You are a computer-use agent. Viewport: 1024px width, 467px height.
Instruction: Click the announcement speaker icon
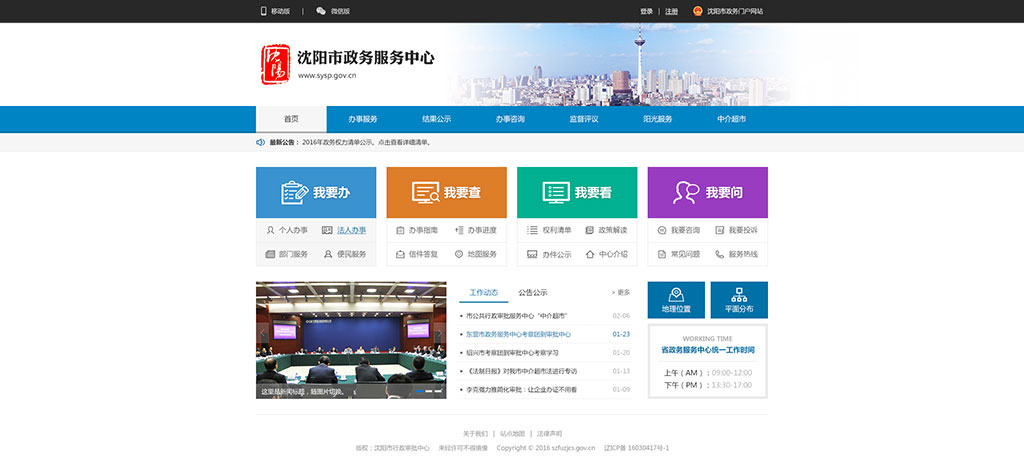point(261,143)
